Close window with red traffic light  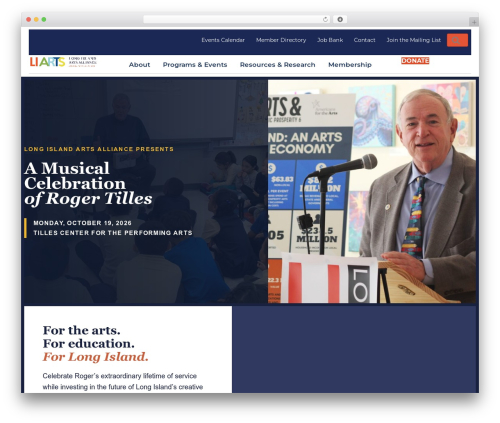pyautogui.click(x=29, y=20)
